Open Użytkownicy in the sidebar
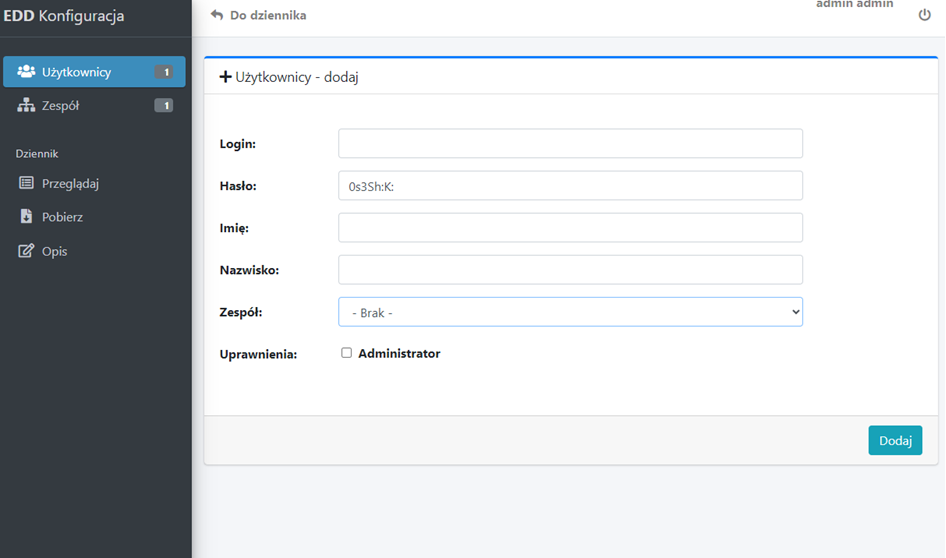Image resolution: width=946 pixels, height=558 pixels. pyautogui.click(x=94, y=72)
